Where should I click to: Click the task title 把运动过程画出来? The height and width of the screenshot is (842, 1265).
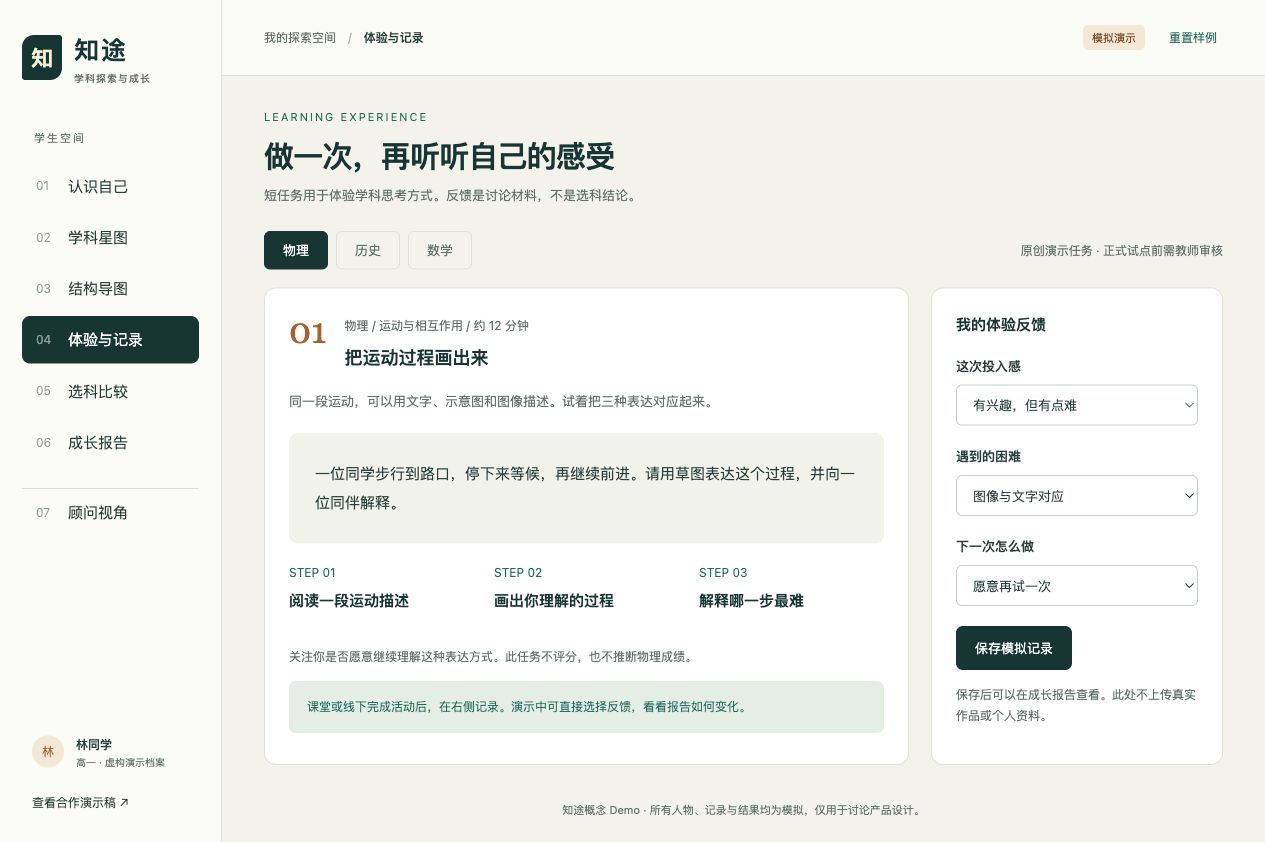point(416,357)
